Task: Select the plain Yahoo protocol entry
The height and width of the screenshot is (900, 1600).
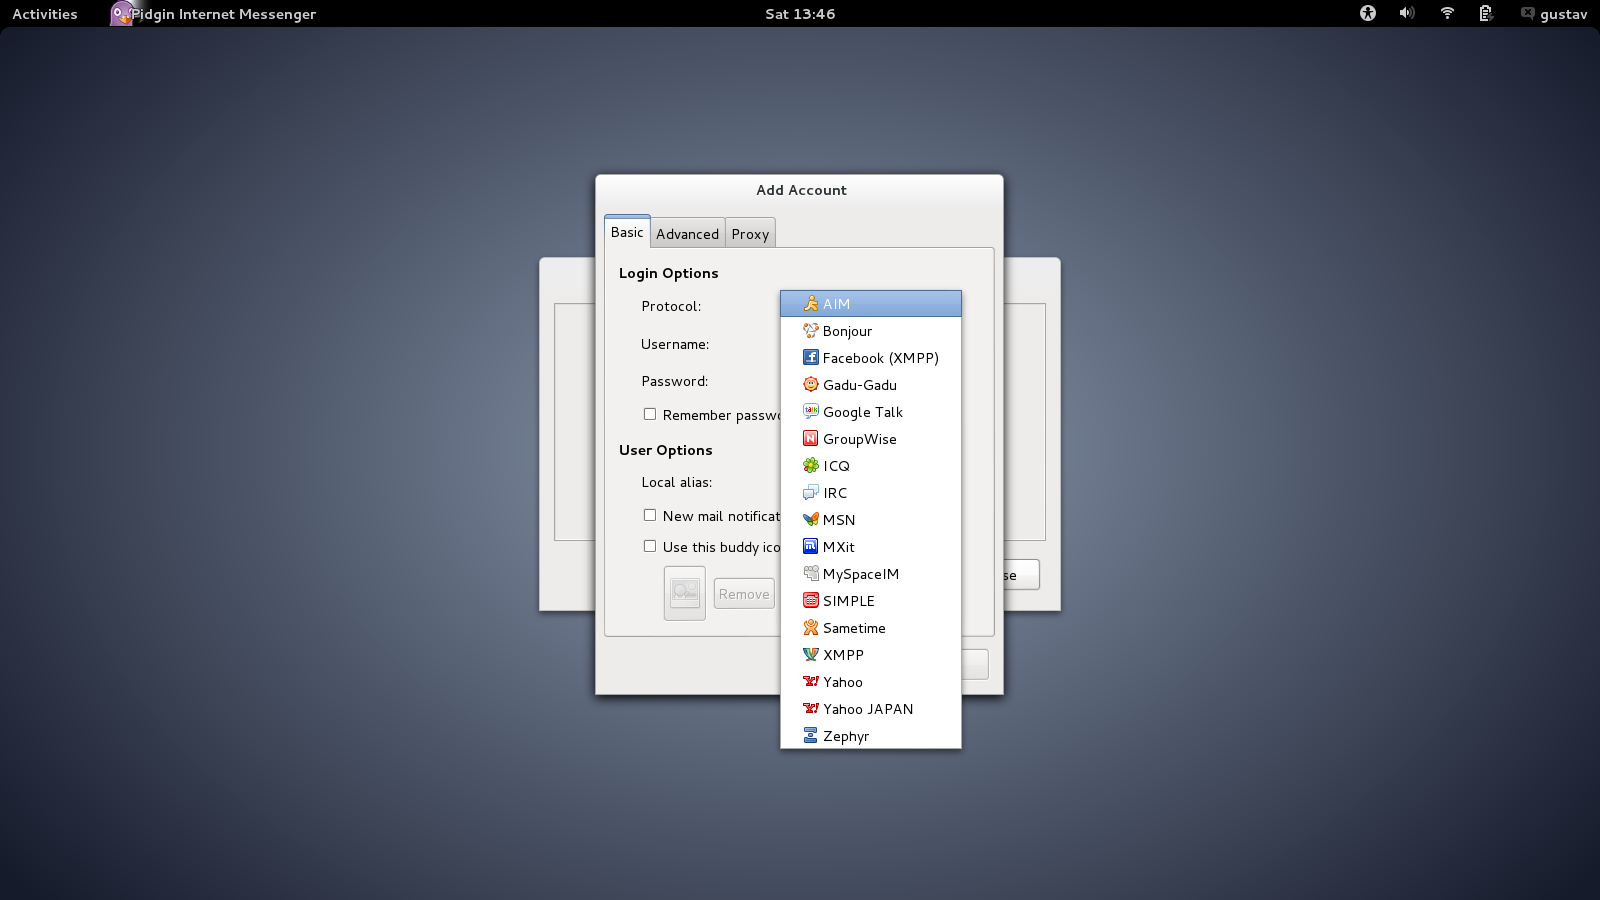Action: coord(871,681)
